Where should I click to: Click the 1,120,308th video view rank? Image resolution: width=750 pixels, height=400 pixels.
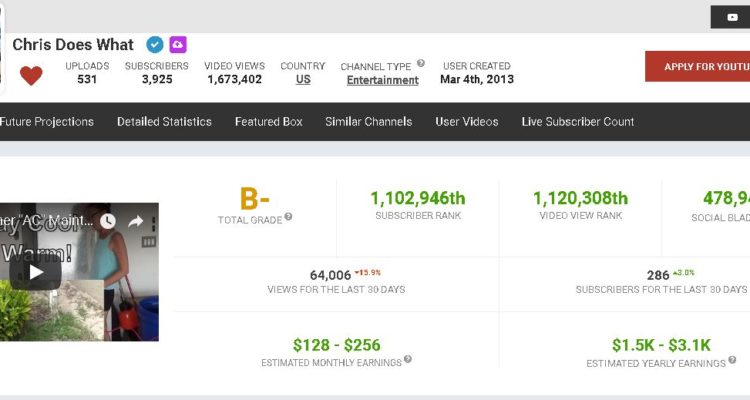pyautogui.click(x=581, y=198)
